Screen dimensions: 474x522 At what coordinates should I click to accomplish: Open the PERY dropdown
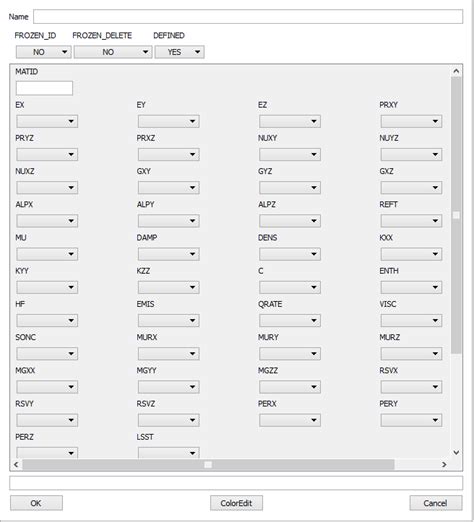click(411, 420)
